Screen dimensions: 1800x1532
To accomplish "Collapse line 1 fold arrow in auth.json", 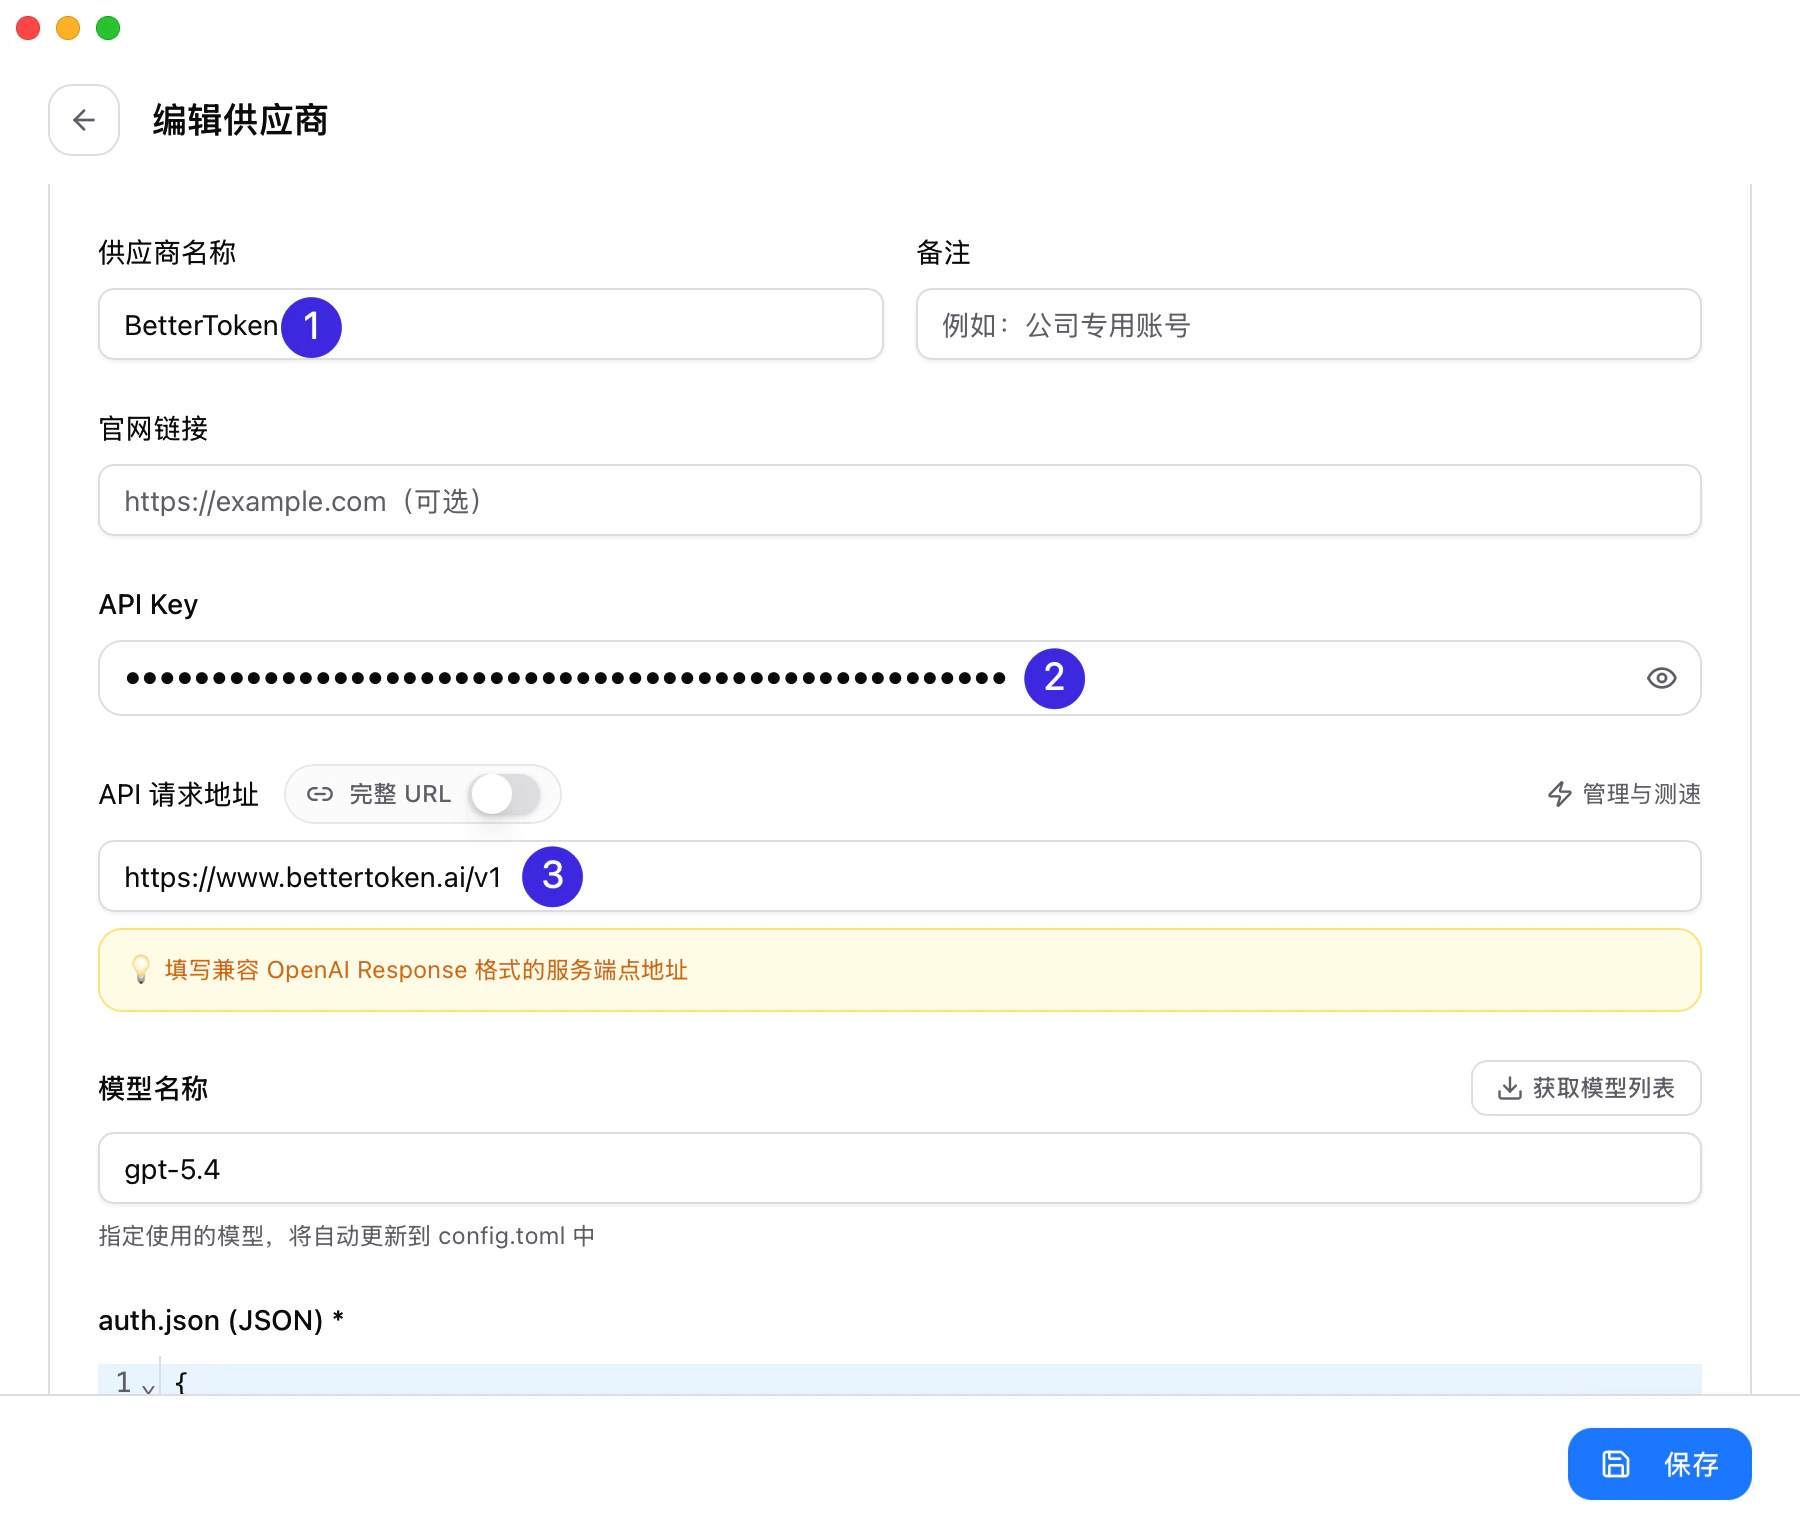I will (x=148, y=1387).
